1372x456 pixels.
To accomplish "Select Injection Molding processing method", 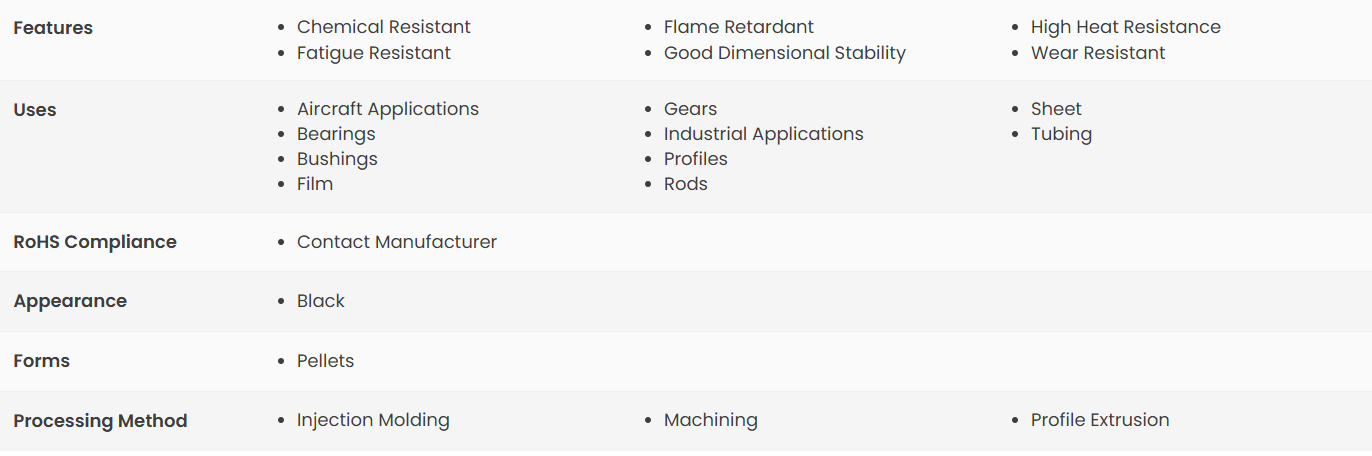I will click(373, 420).
